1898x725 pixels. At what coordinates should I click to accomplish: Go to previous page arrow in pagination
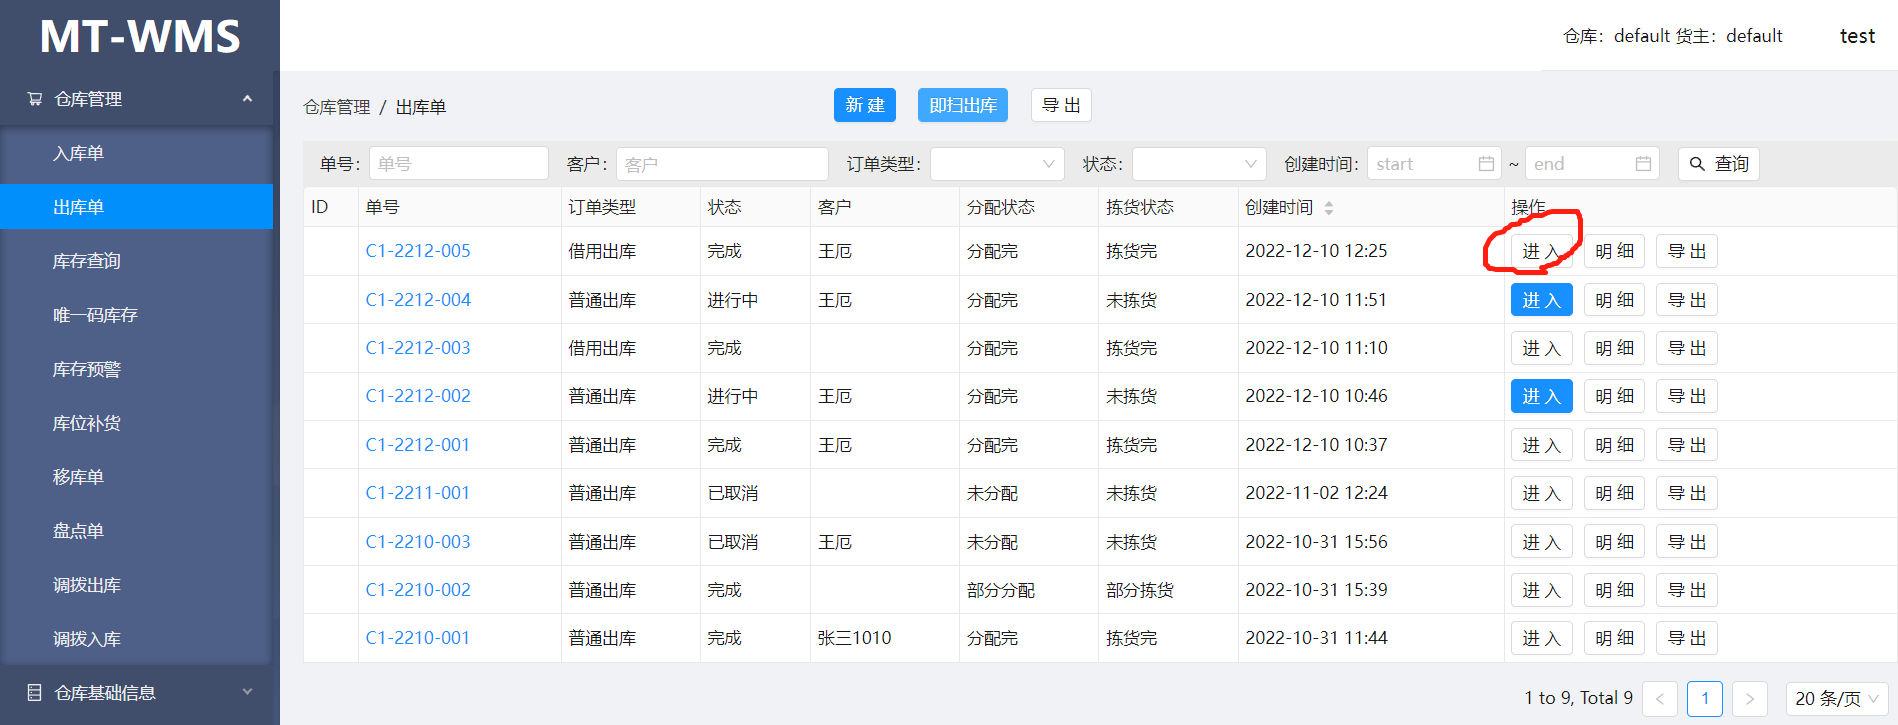(1660, 699)
